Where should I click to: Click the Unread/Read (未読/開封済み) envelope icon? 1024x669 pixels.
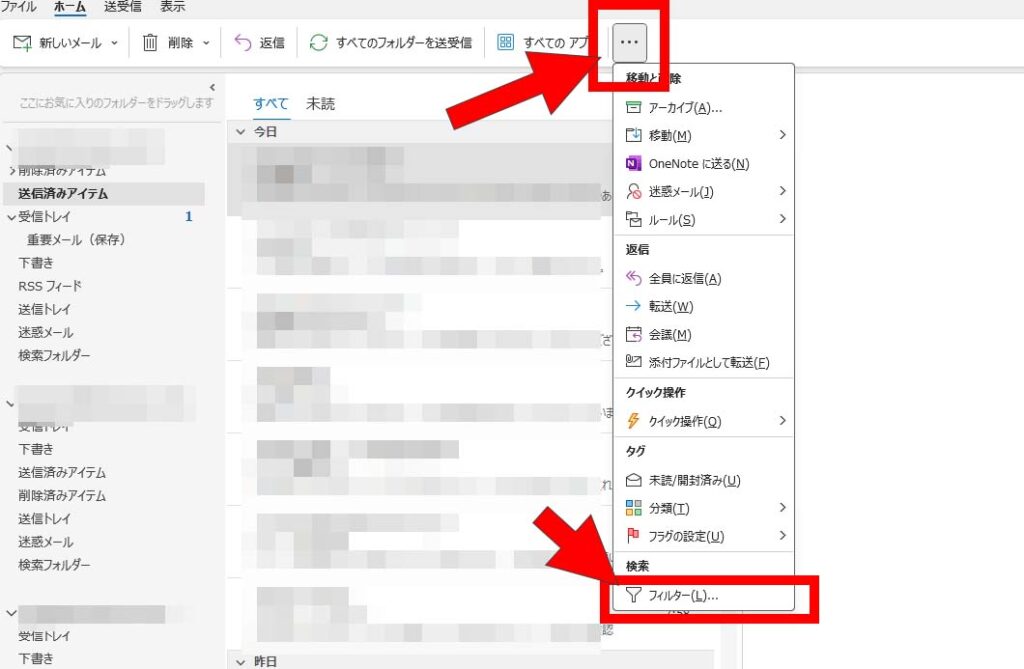point(633,481)
